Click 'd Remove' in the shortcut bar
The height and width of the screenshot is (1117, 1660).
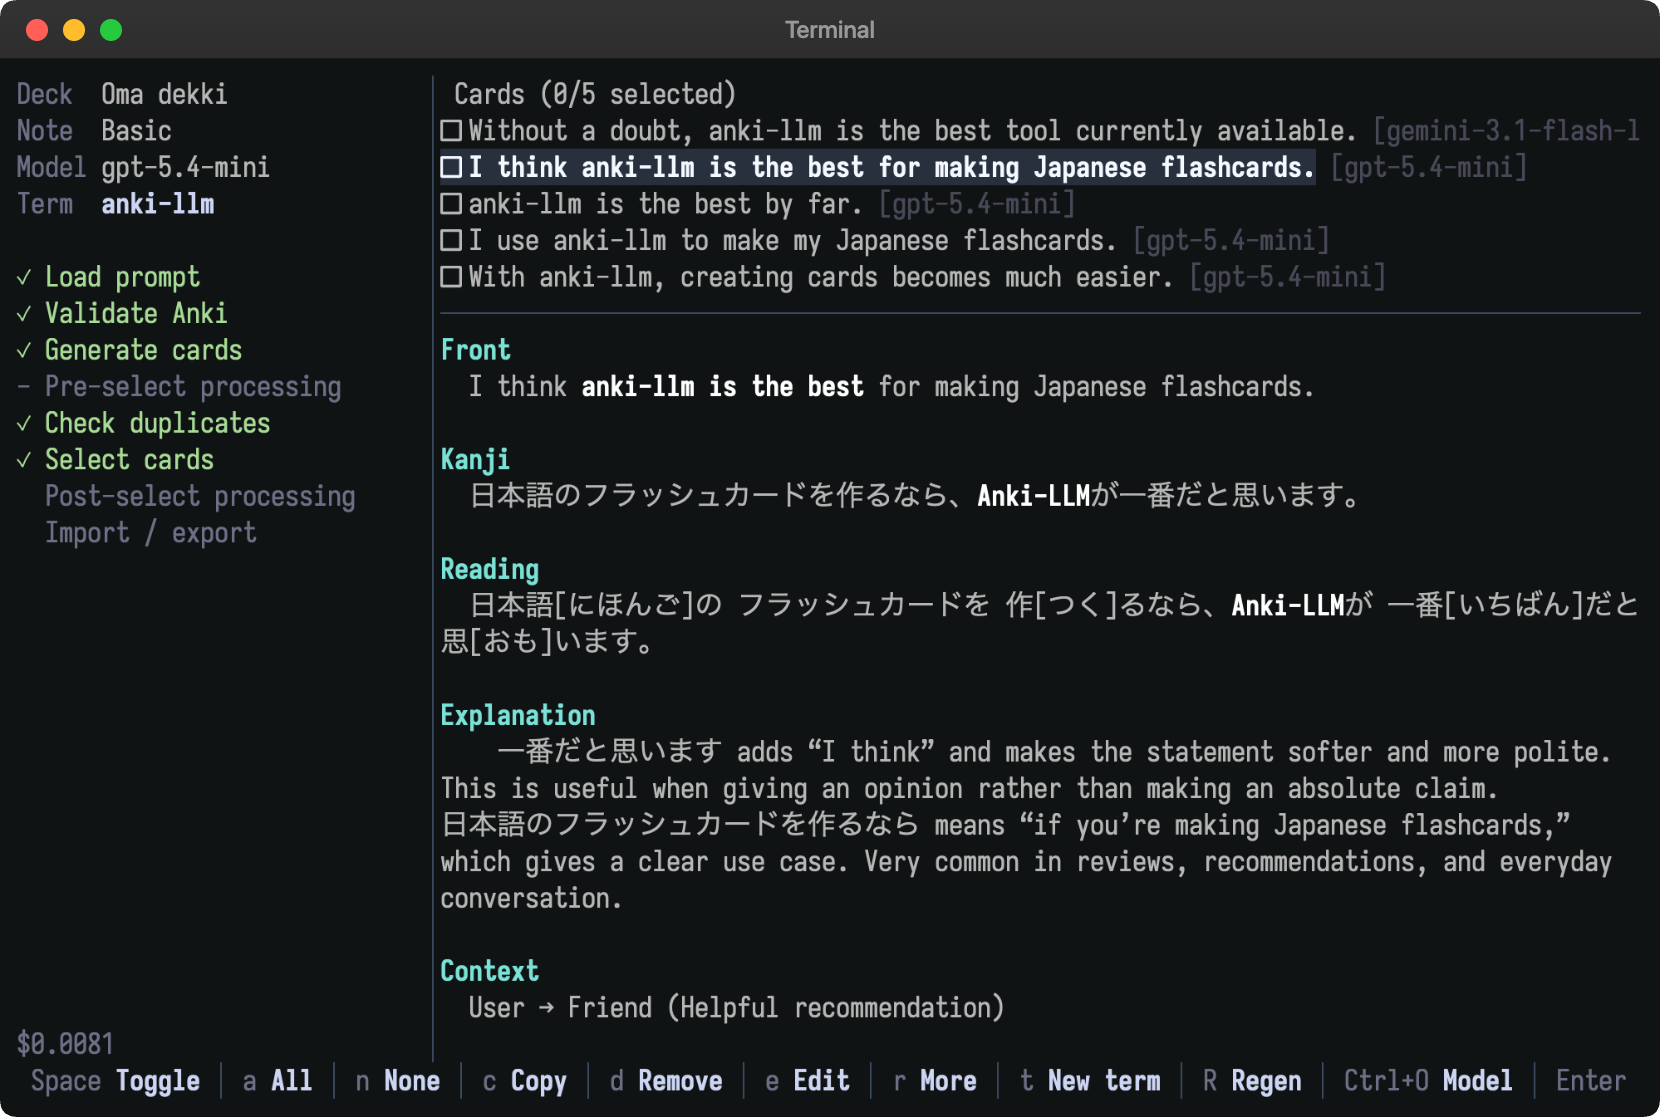coord(666,1081)
